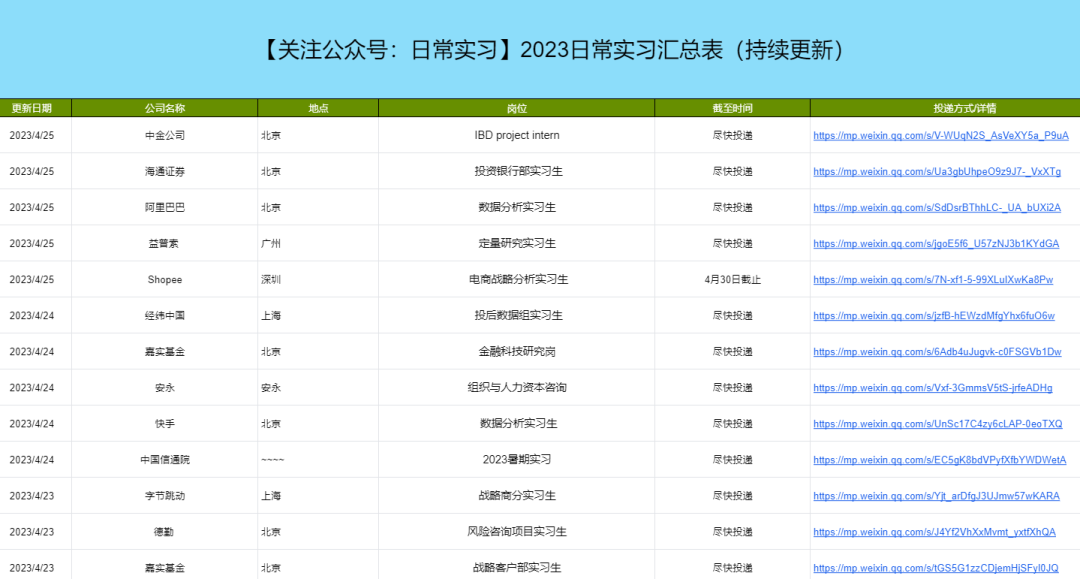
Task: Open the 字节跳动 weixin application link
Action: click(936, 496)
